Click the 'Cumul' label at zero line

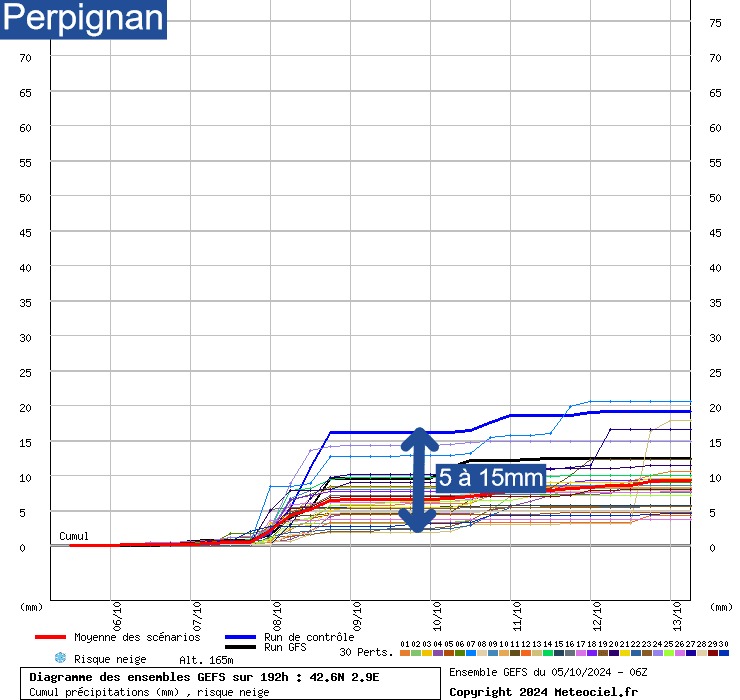(x=74, y=537)
